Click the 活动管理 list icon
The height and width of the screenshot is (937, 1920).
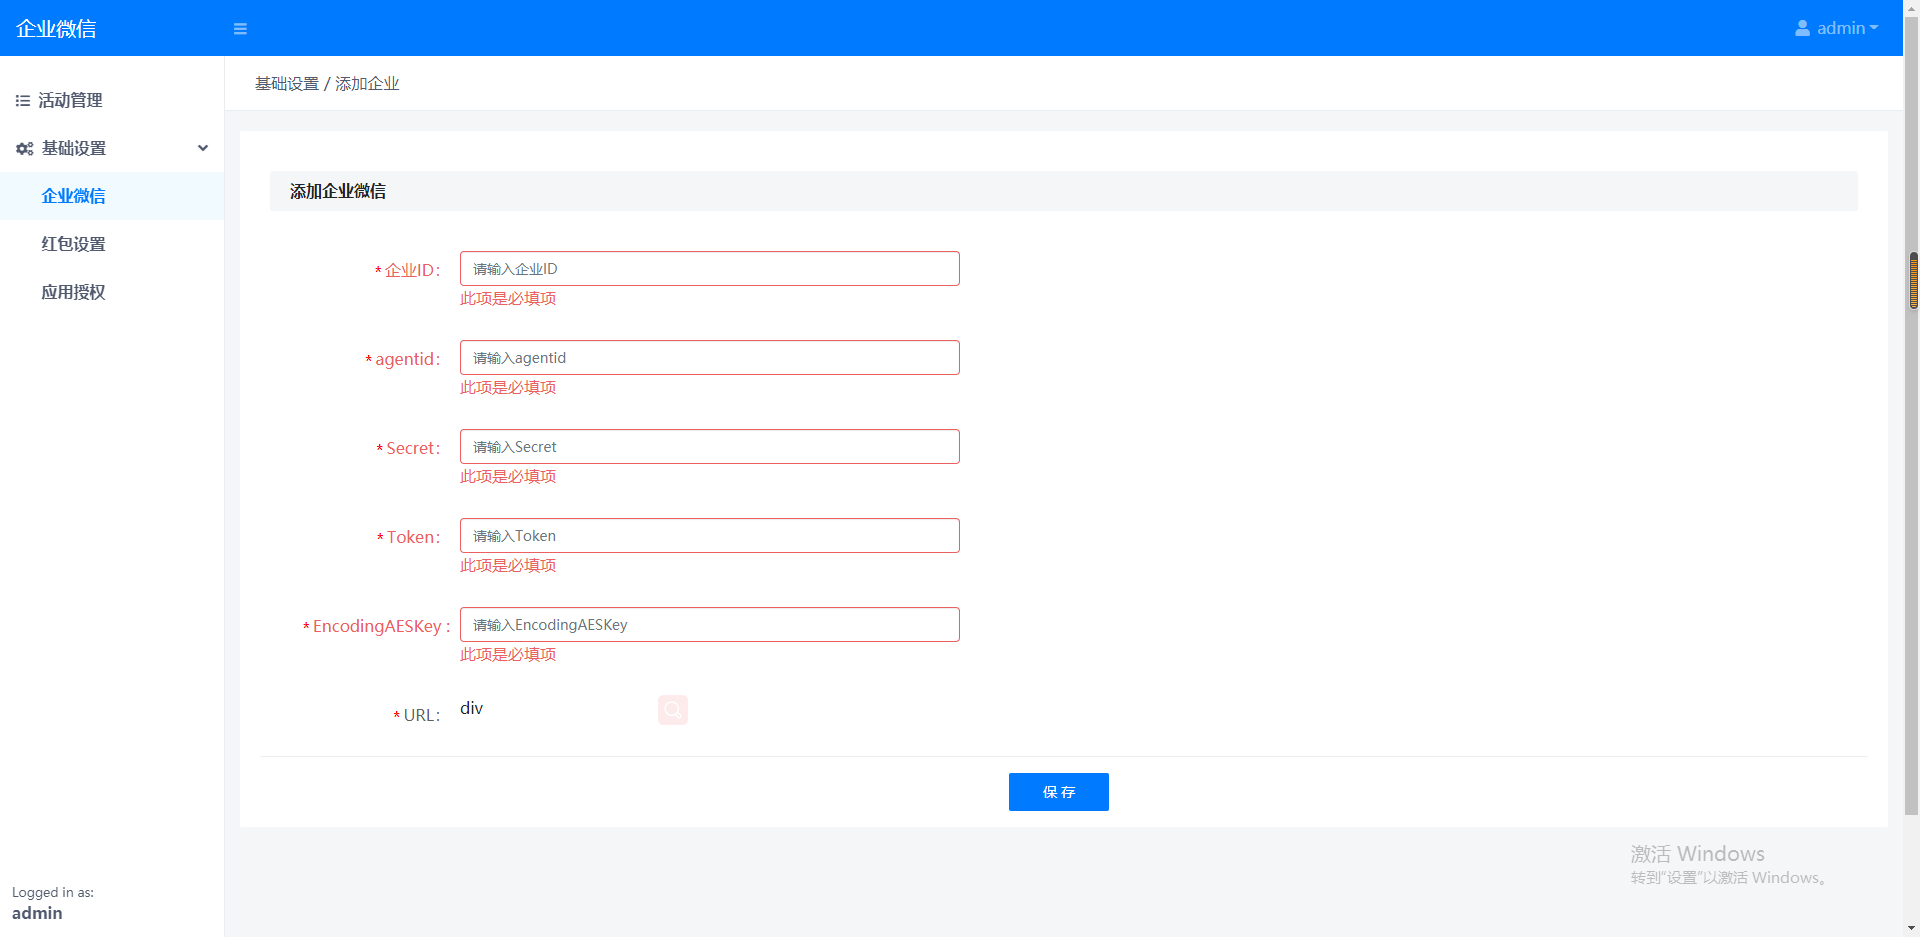coord(22,100)
